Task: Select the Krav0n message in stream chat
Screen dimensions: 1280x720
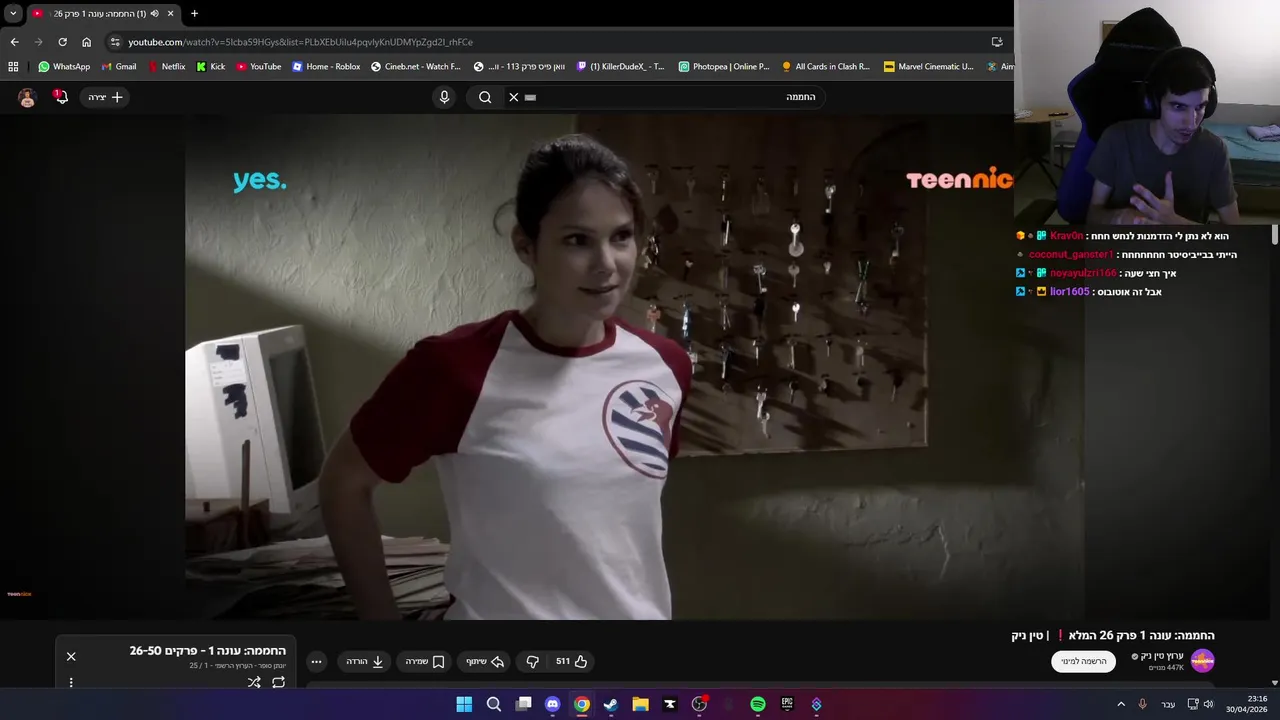Action: [1122, 236]
